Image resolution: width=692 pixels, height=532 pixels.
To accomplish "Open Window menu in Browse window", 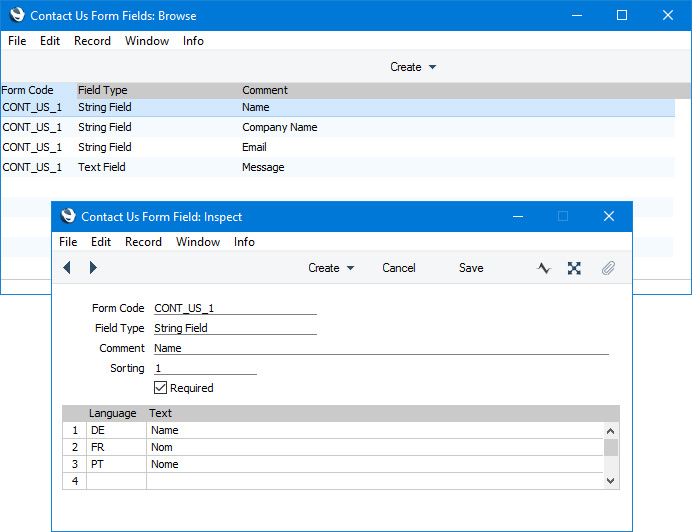I will [147, 41].
